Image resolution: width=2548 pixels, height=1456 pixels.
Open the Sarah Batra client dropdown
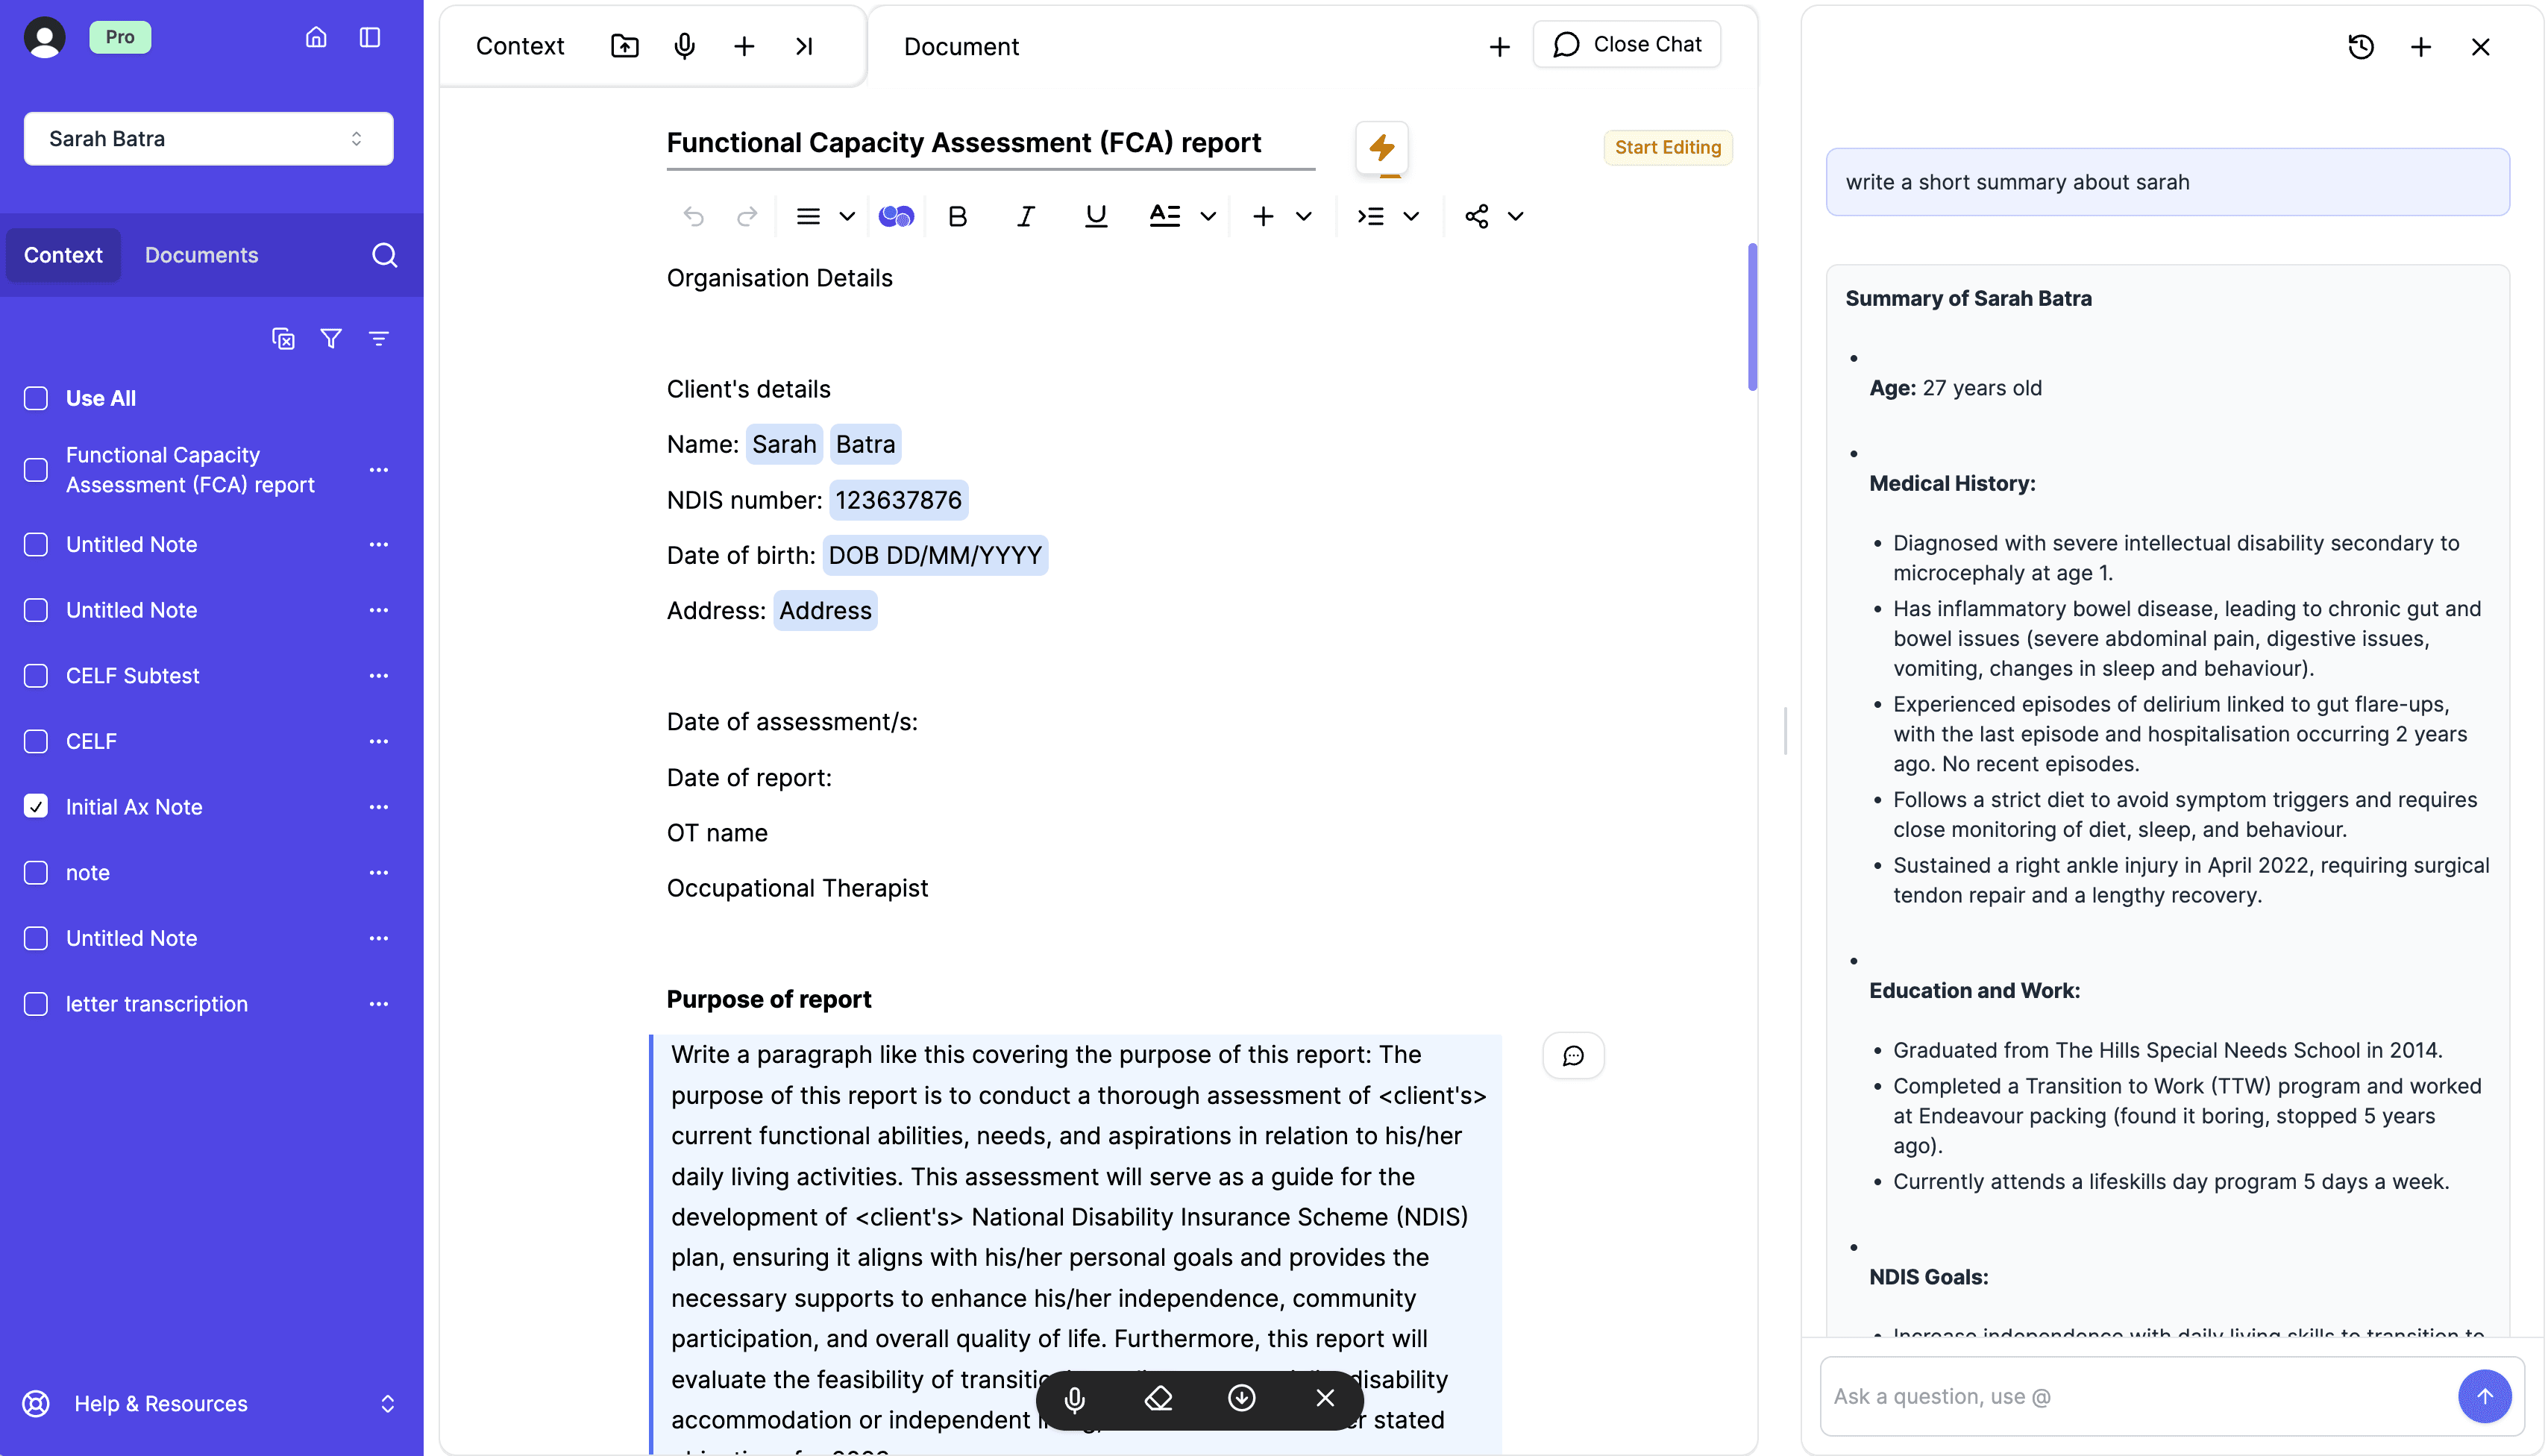(x=208, y=139)
